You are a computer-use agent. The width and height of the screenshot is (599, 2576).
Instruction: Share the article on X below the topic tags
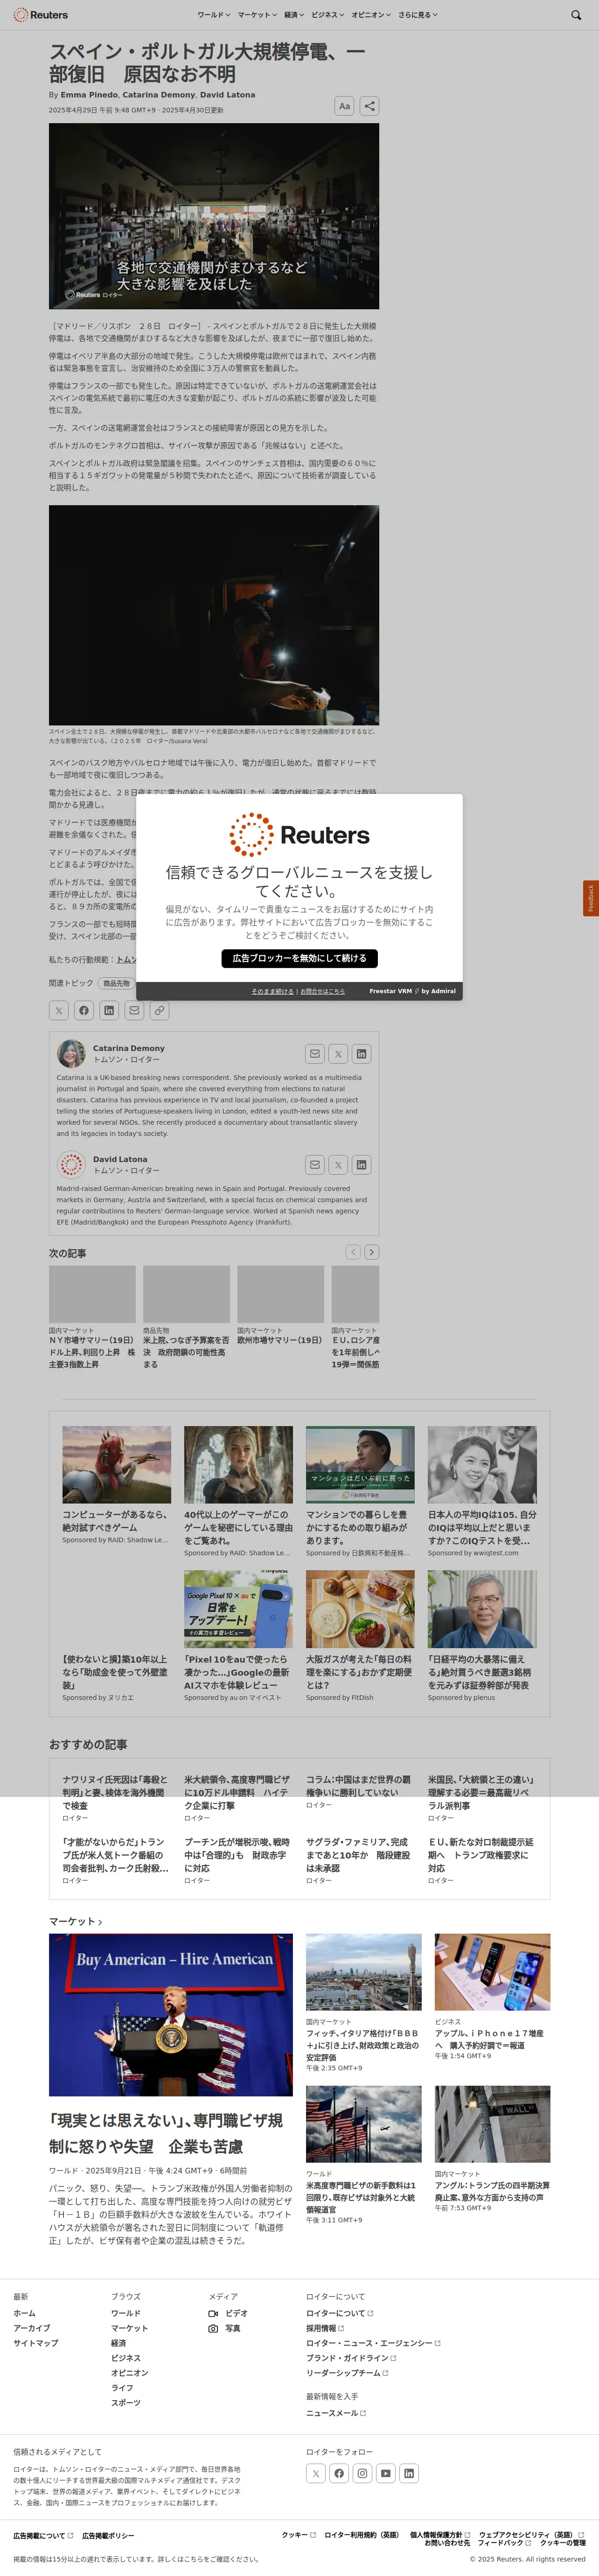coord(59,1010)
